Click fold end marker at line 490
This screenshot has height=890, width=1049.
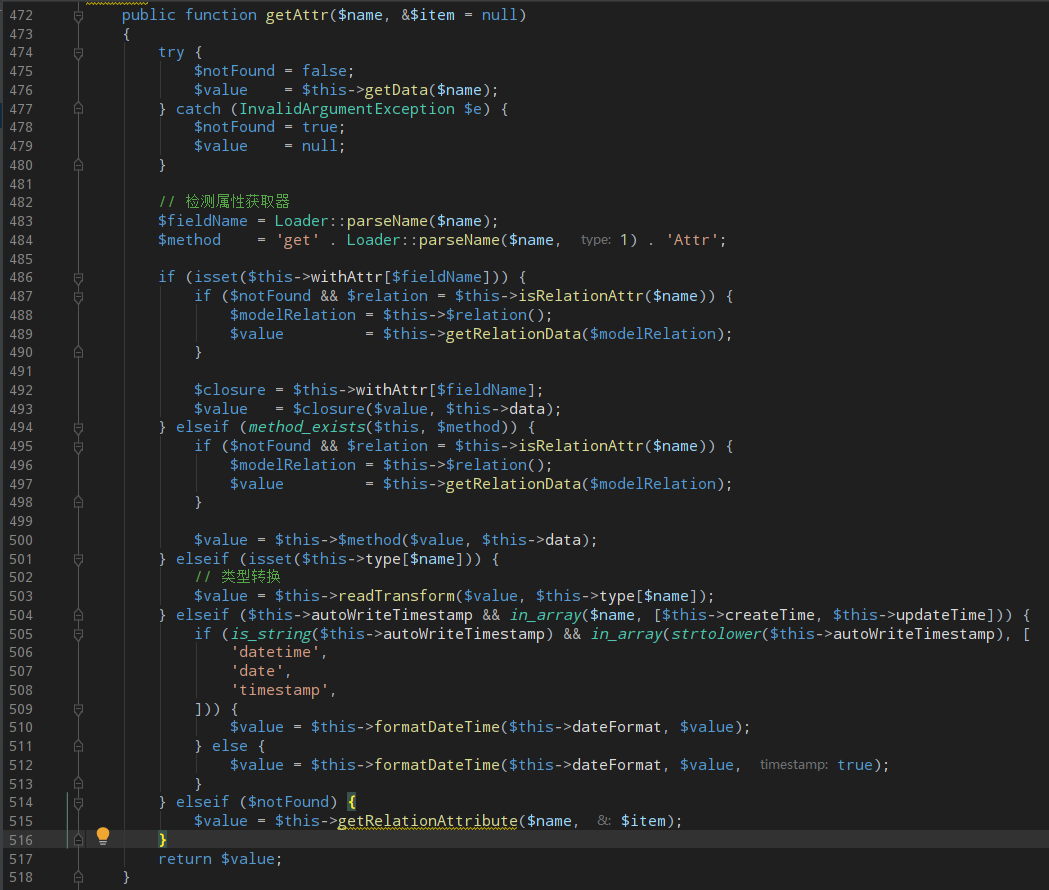(x=78, y=353)
